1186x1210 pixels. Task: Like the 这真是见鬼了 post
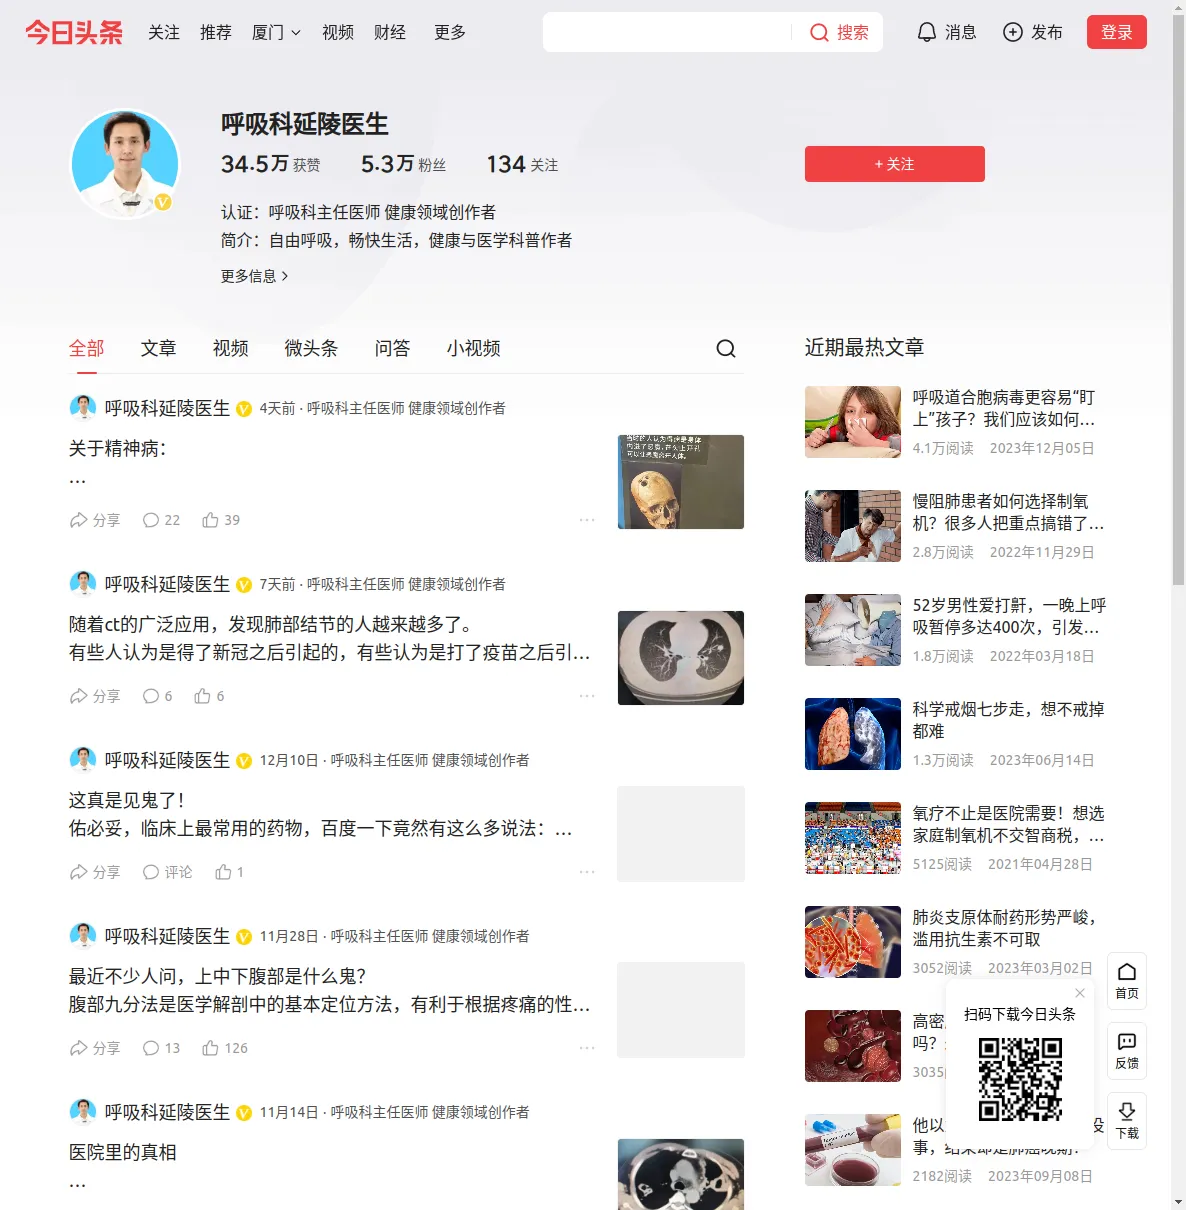[x=229, y=872]
